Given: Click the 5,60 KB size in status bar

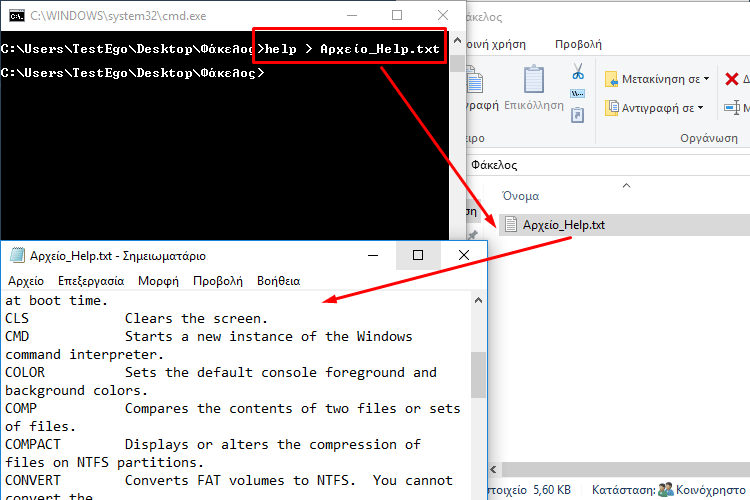Looking at the screenshot, I should (552, 490).
